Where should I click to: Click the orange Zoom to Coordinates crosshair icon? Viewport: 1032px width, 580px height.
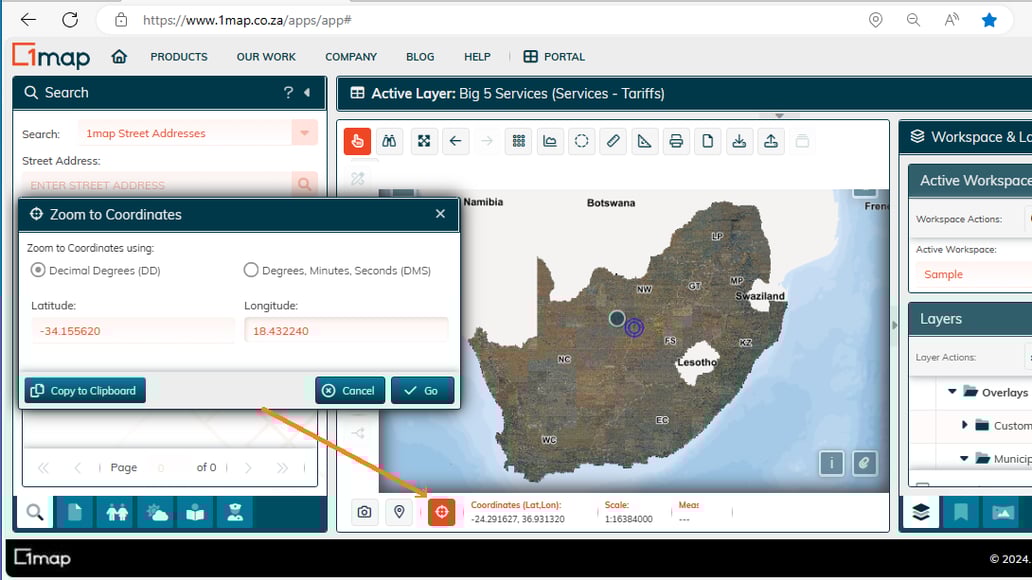(442, 512)
